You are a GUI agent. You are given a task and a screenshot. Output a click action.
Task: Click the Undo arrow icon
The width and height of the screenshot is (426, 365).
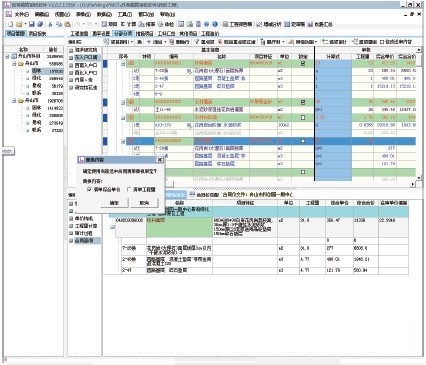click(78, 24)
